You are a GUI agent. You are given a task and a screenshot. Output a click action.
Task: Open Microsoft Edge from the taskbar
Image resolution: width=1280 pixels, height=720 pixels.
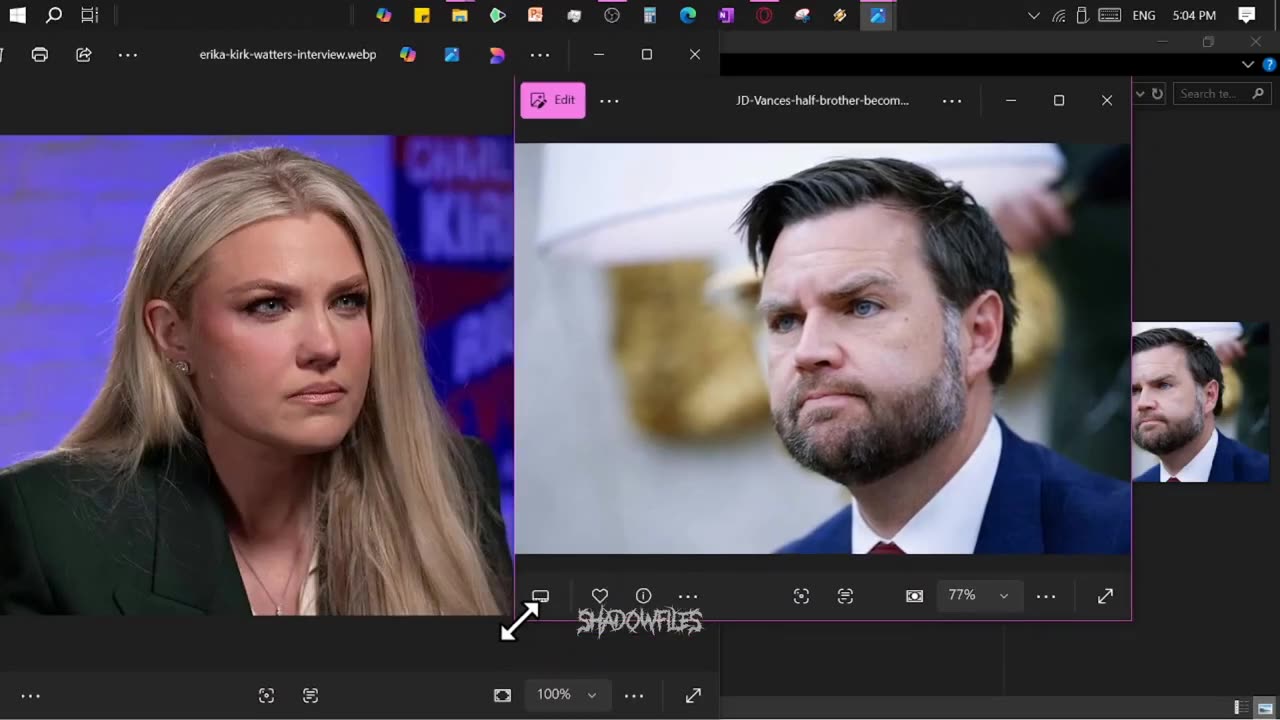click(x=688, y=15)
